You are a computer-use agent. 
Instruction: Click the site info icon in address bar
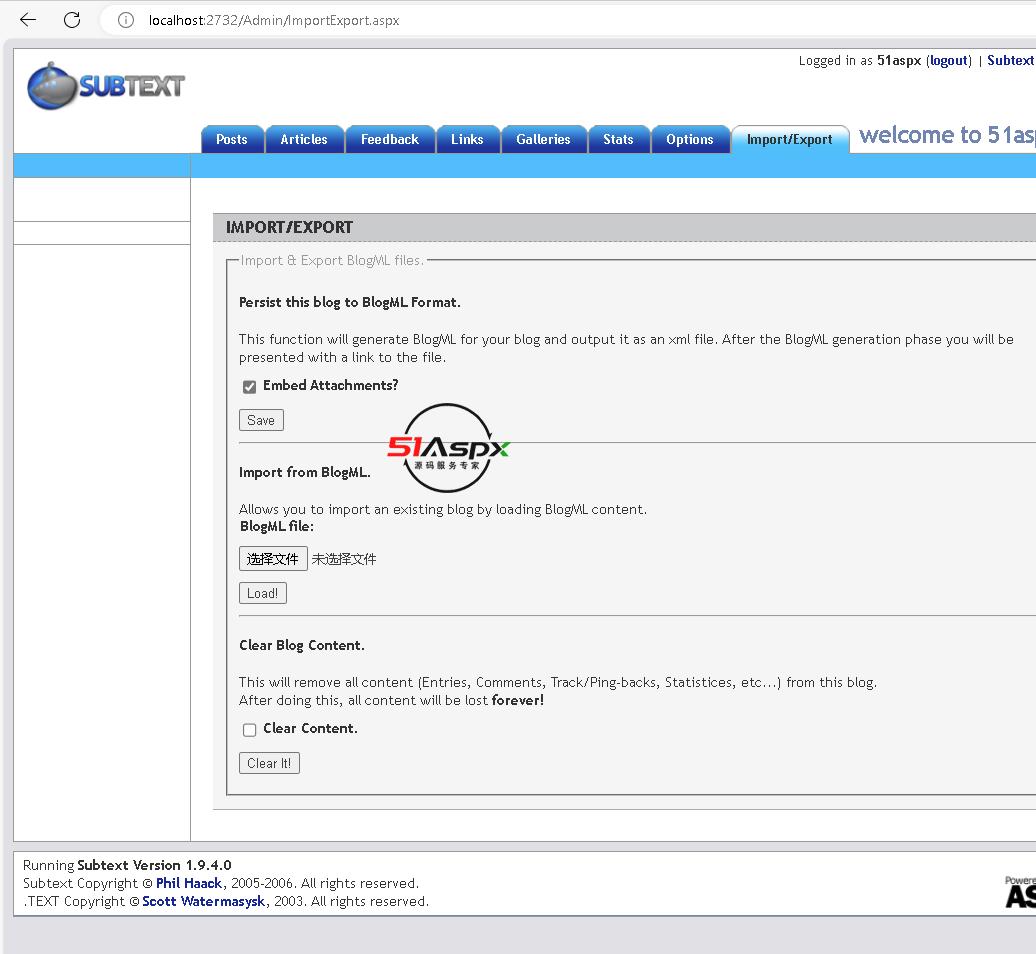pos(126,20)
